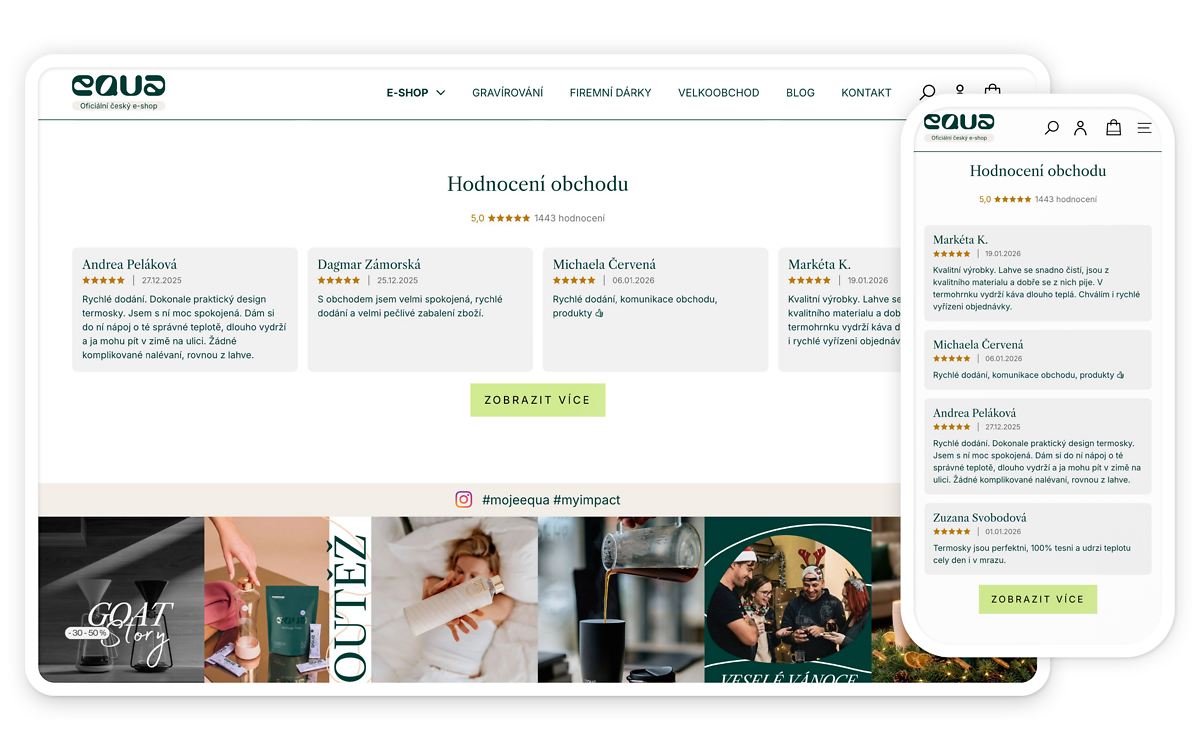
Task: Open user account in mobile header
Action: point(1081,128)
